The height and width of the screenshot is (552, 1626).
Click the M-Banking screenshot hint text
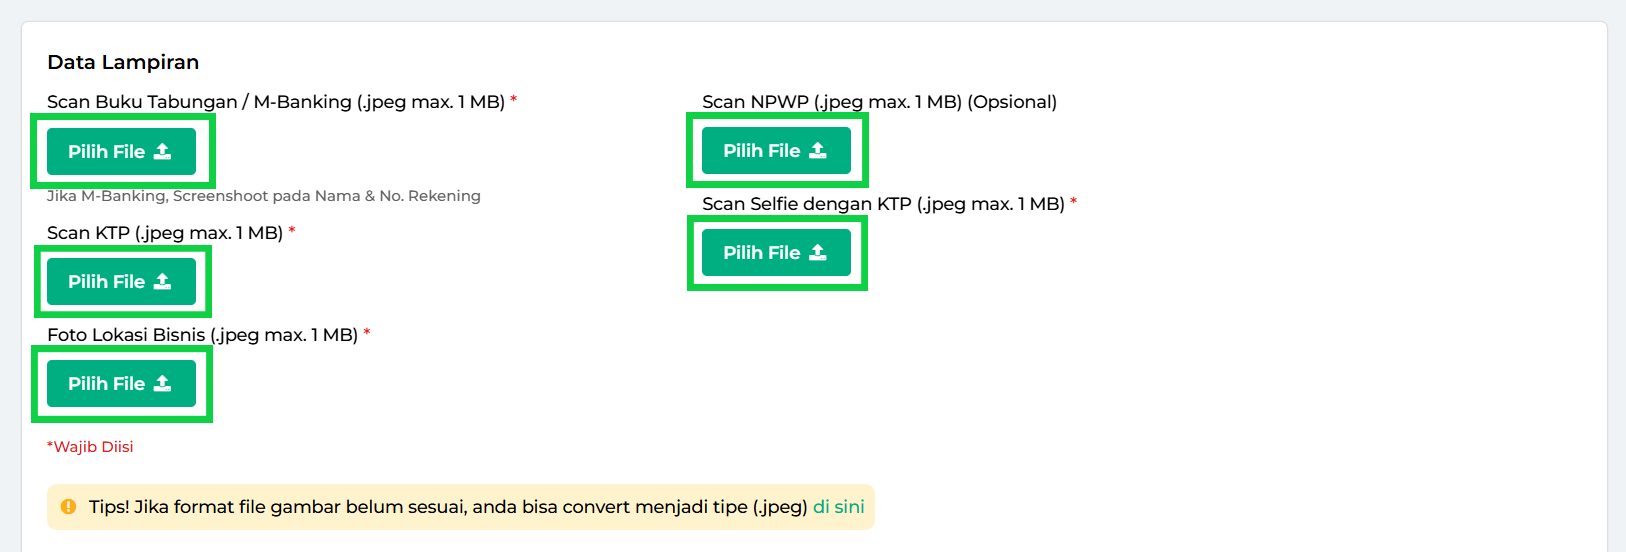pos(263,196)
